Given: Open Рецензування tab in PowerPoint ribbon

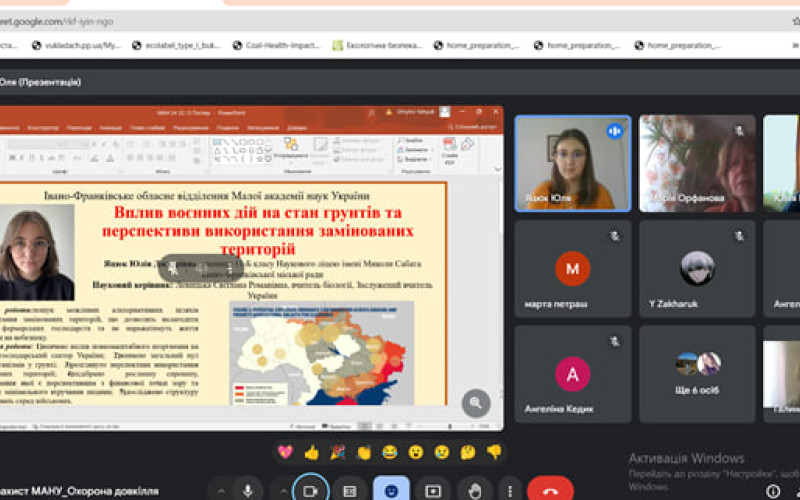Looking at the screenshot, I should tap(190, 128).
